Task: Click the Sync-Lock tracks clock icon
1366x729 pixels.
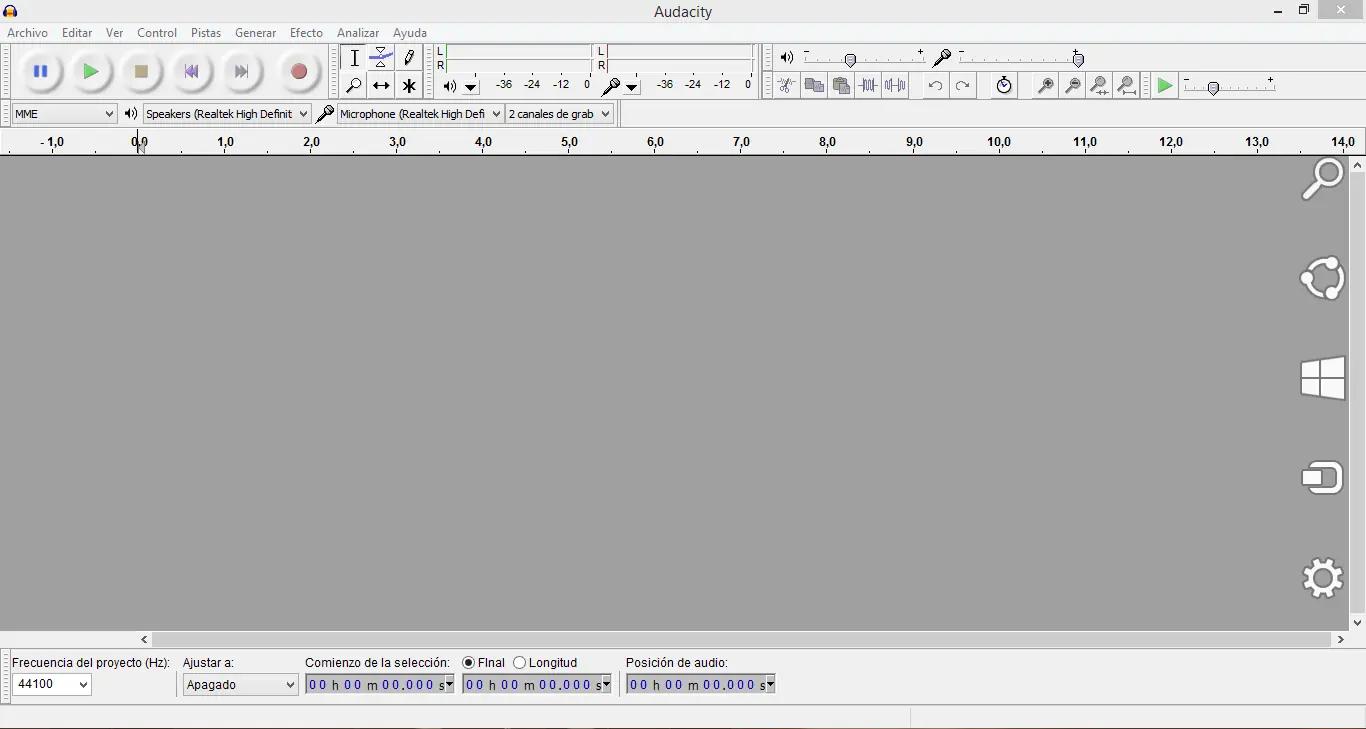Action: pyautogui.click(x=1004, y=86)
